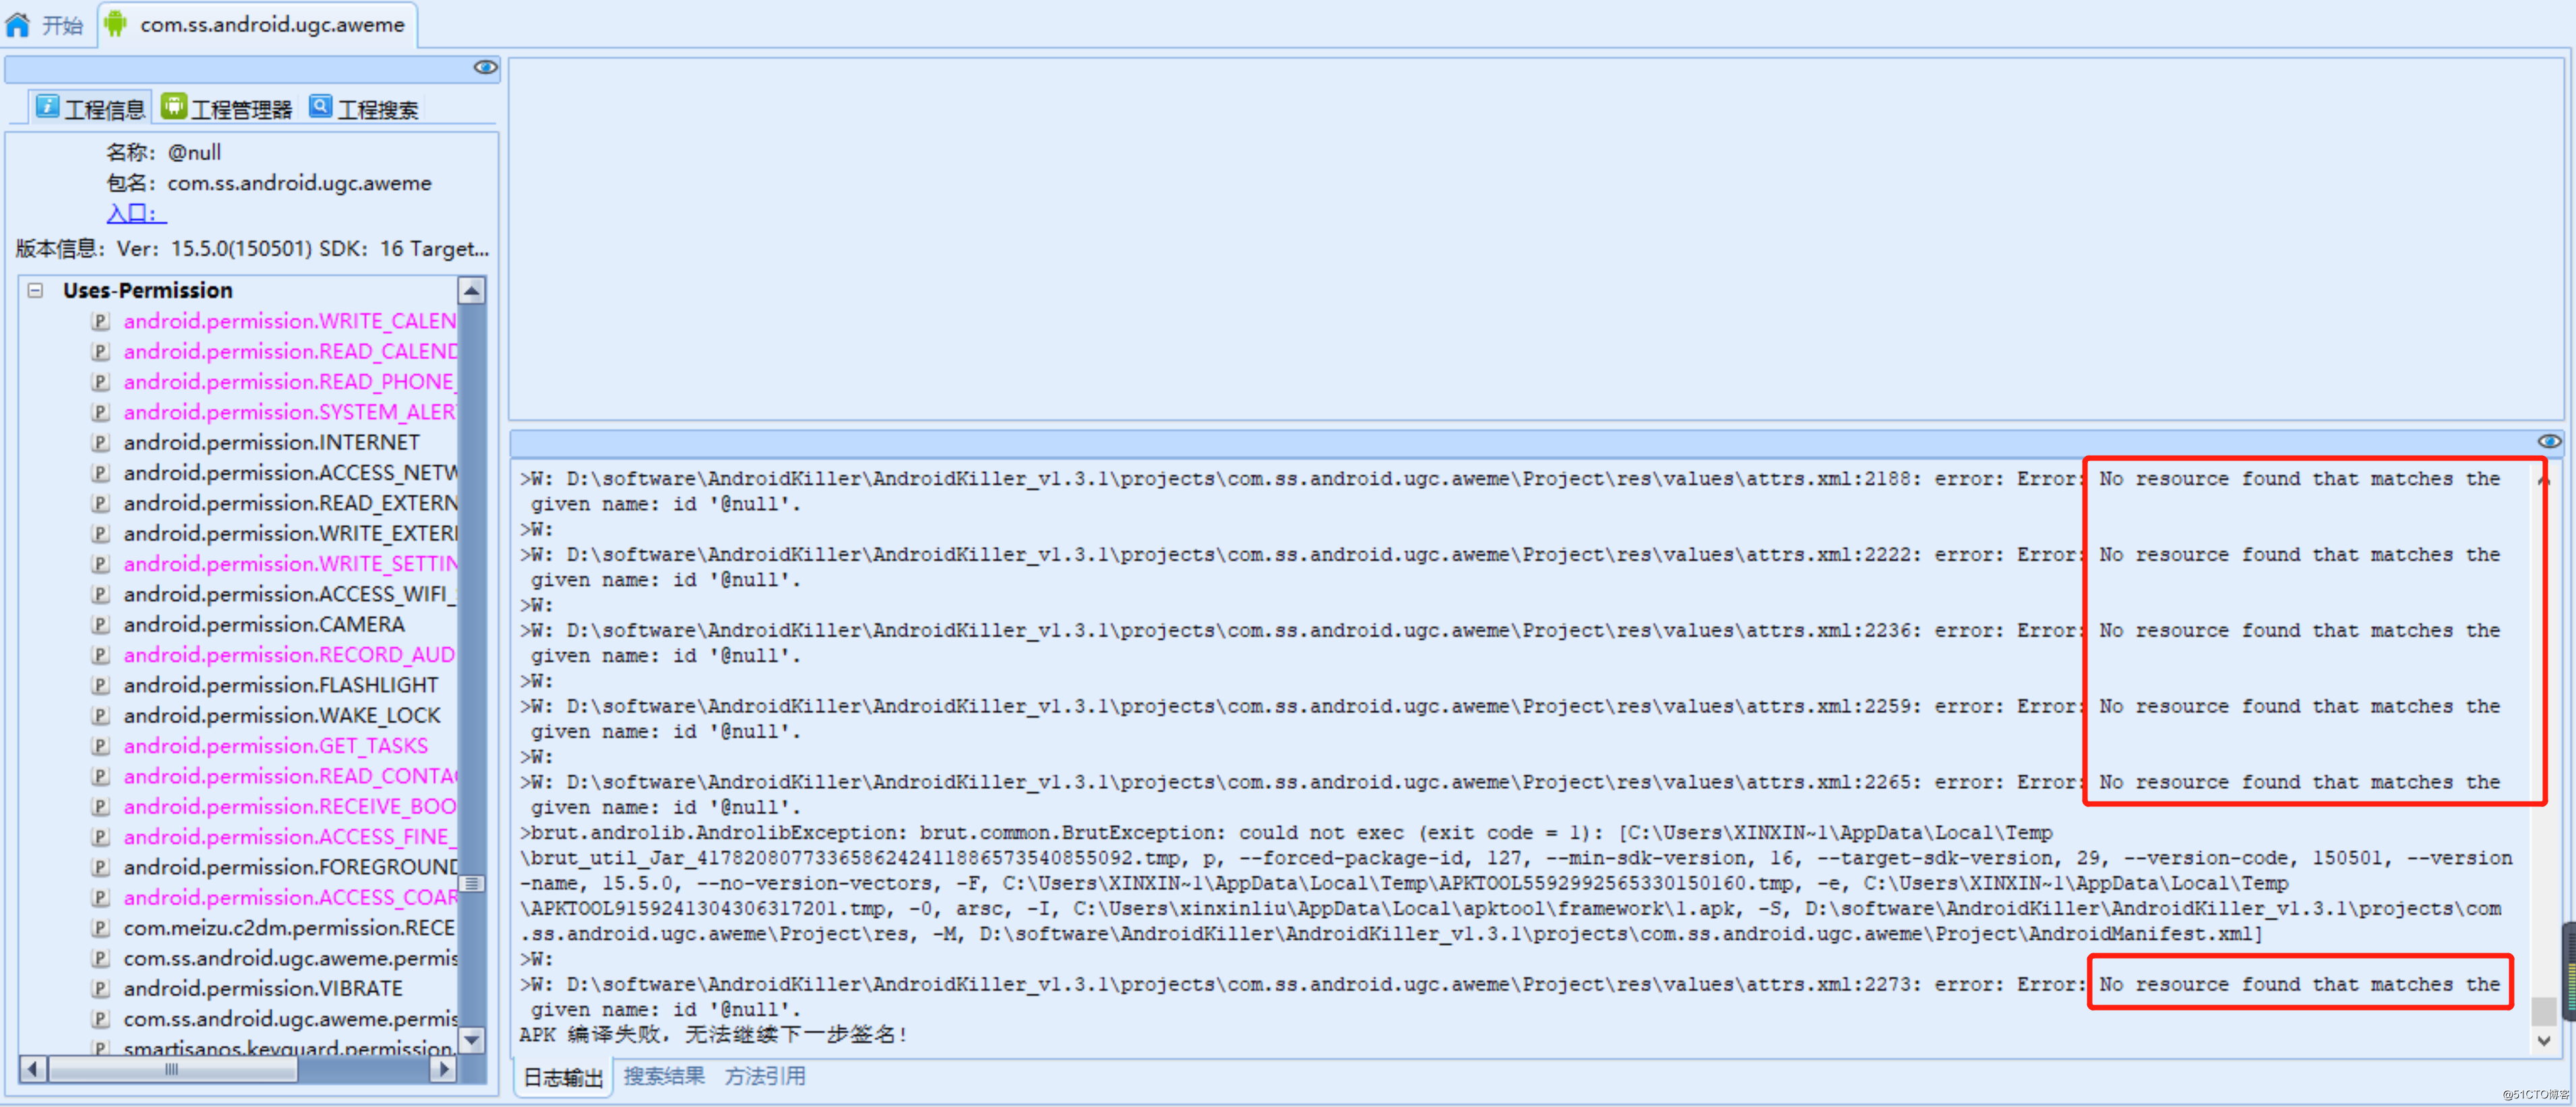Click permission list scroll up arrow

pos(471,291)
